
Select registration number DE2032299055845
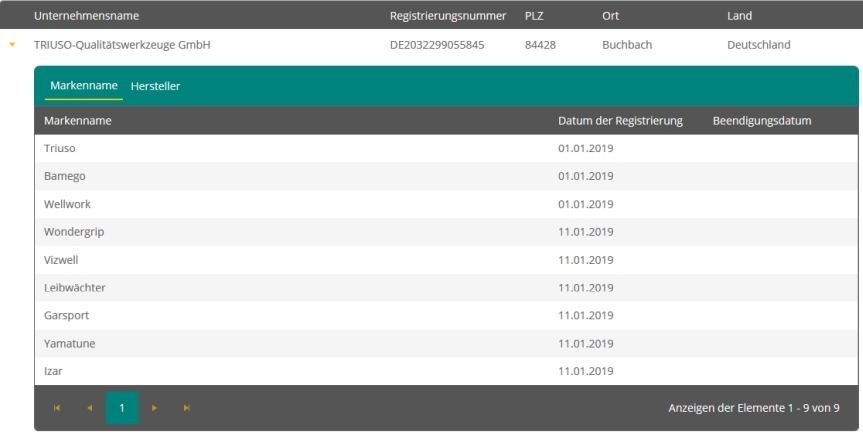coord(437,45)
